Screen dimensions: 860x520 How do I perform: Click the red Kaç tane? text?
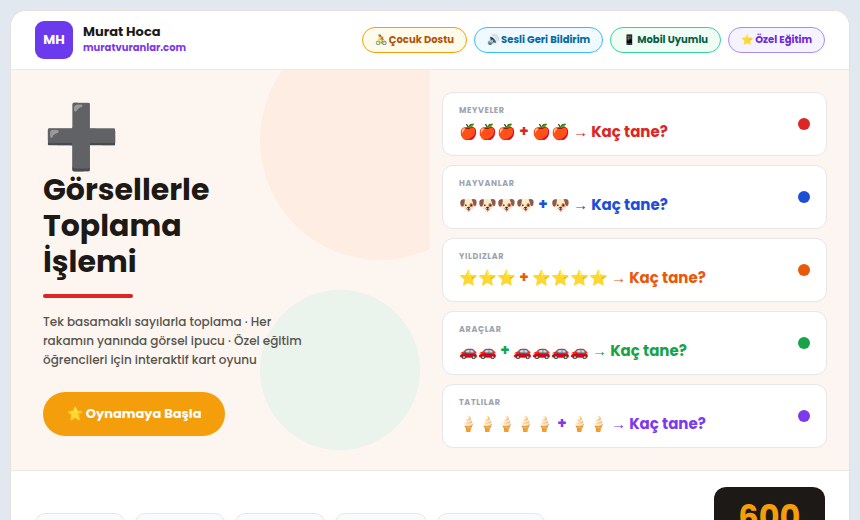pos(629,132)
